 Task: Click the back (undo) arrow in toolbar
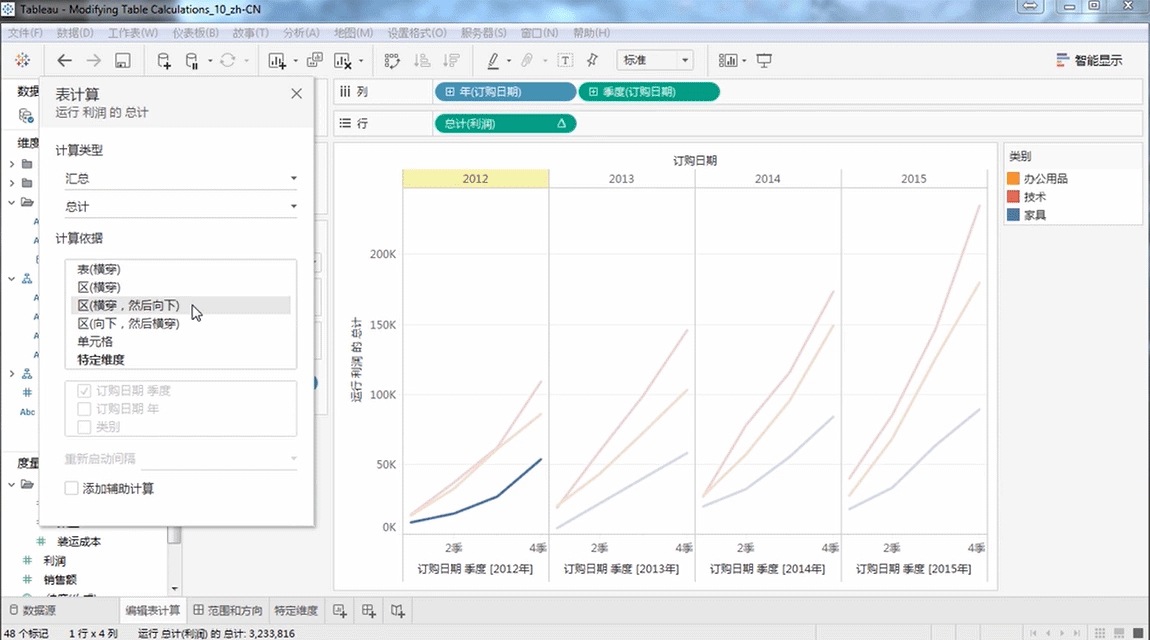click(x=64, y=61)
